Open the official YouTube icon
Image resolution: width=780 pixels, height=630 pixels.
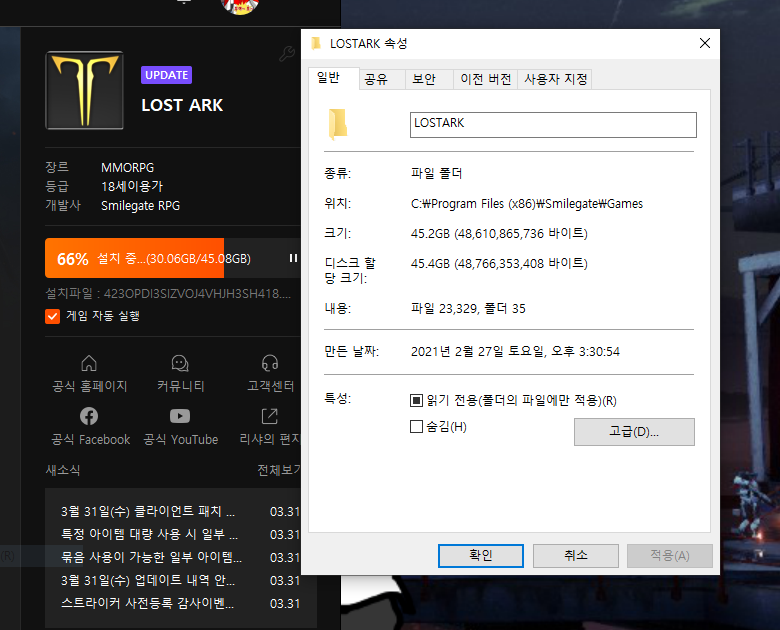pos(180,416)
